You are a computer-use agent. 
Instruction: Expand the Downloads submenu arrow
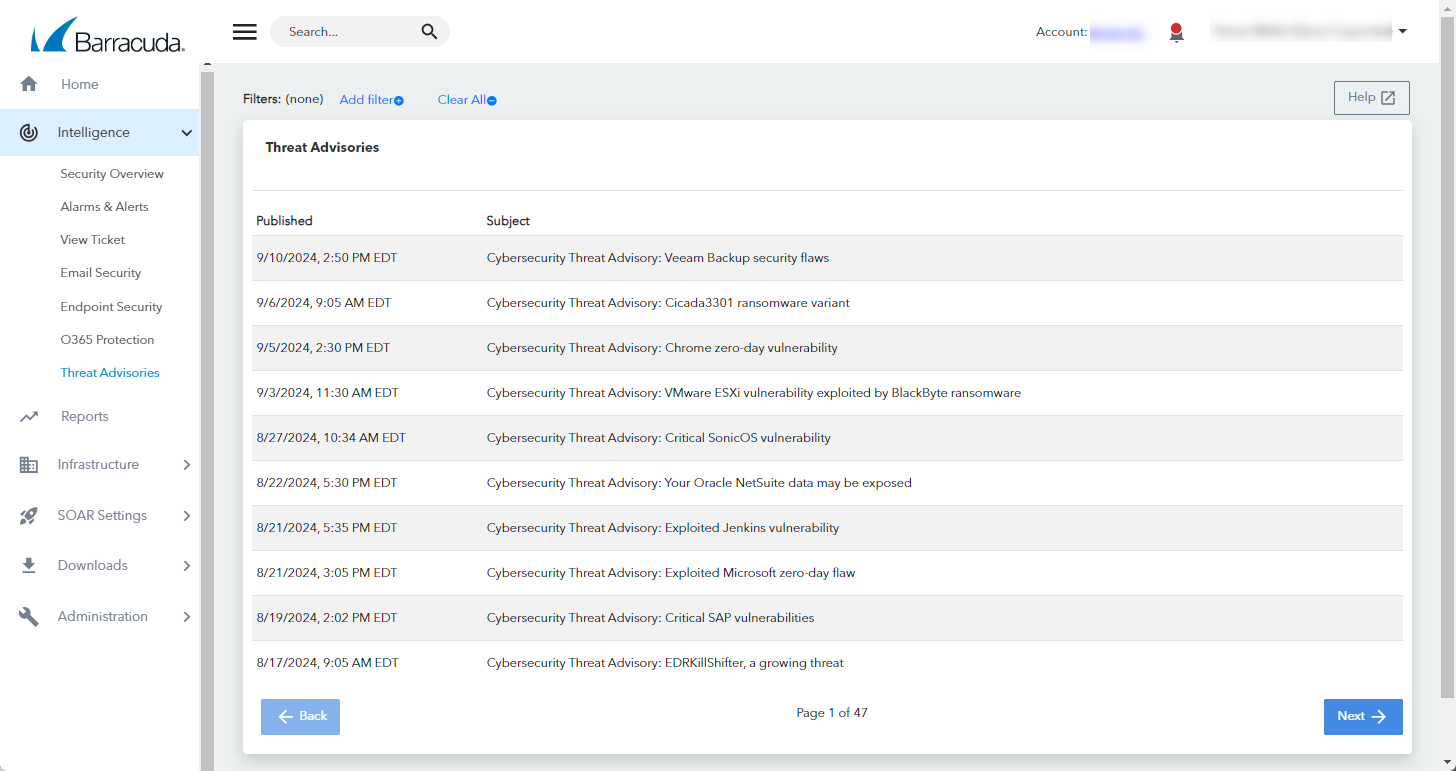point(187,565)
